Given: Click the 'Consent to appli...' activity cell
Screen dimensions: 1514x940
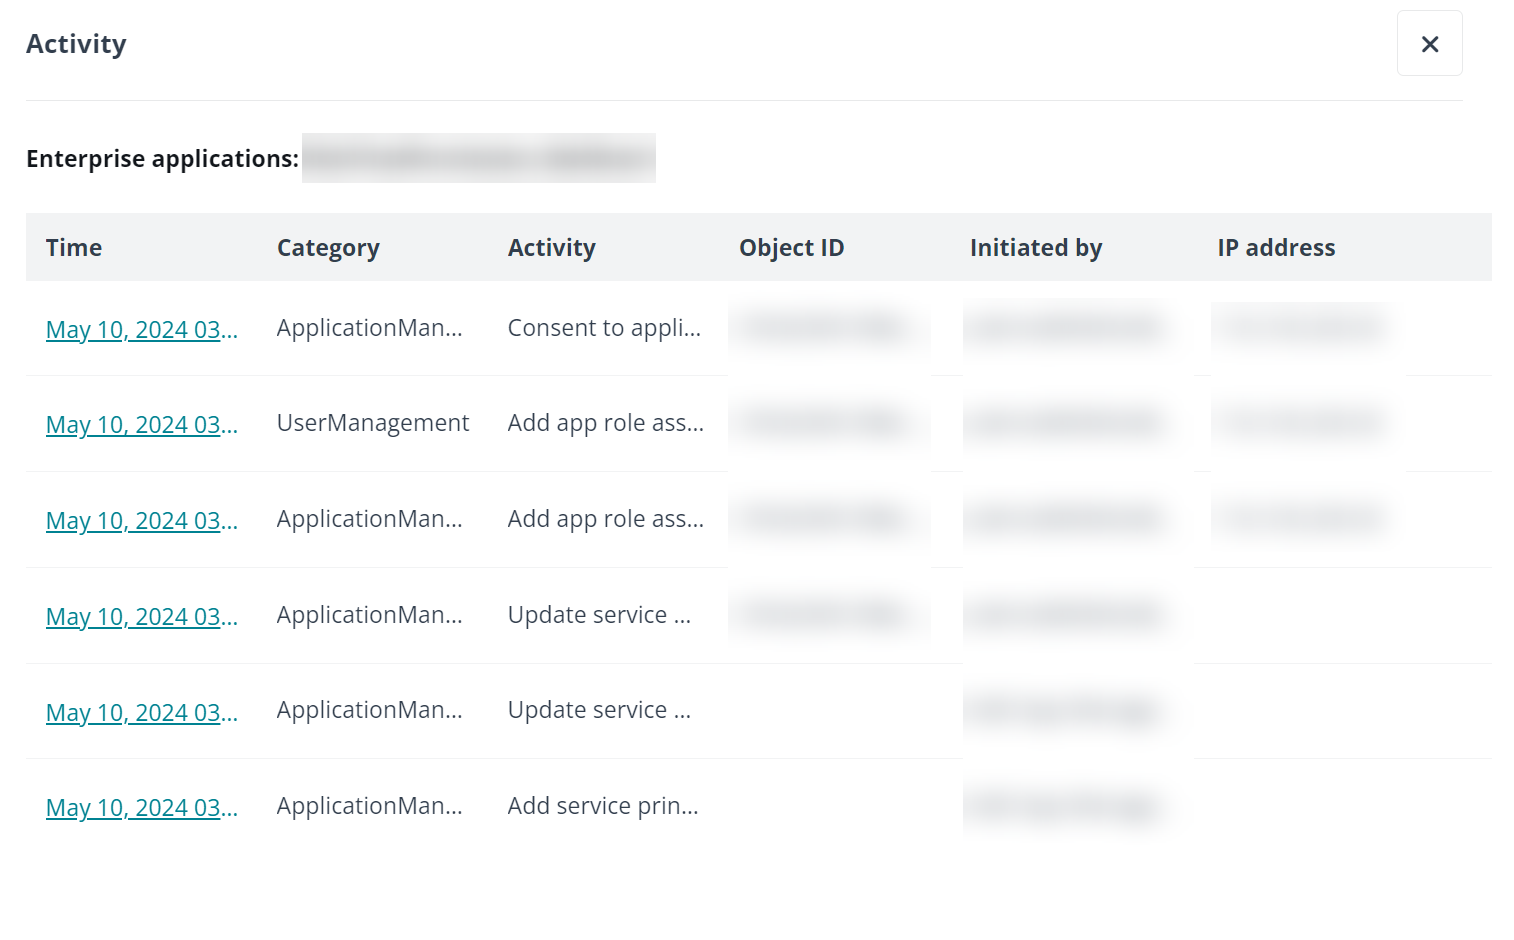Looking at the screenshot, I should pos(604,328).
